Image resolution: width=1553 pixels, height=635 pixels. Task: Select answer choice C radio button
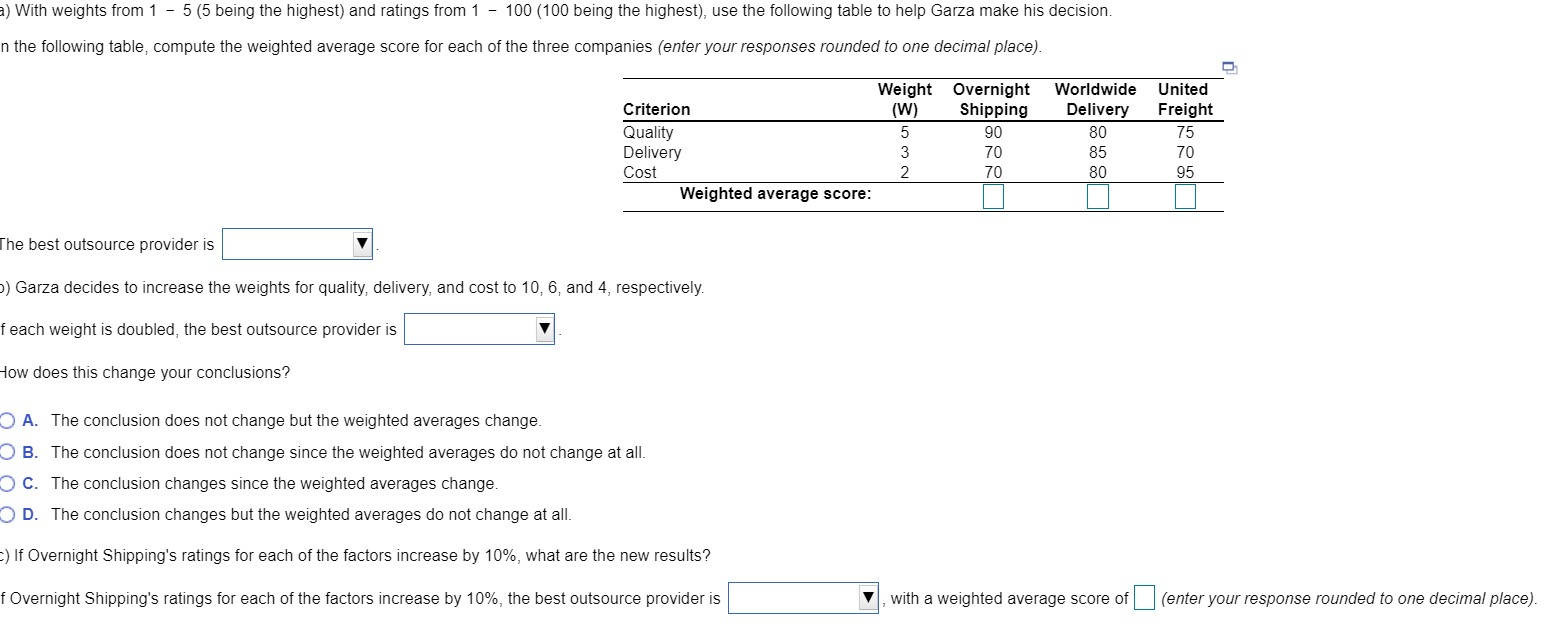(x=8, y=483)
